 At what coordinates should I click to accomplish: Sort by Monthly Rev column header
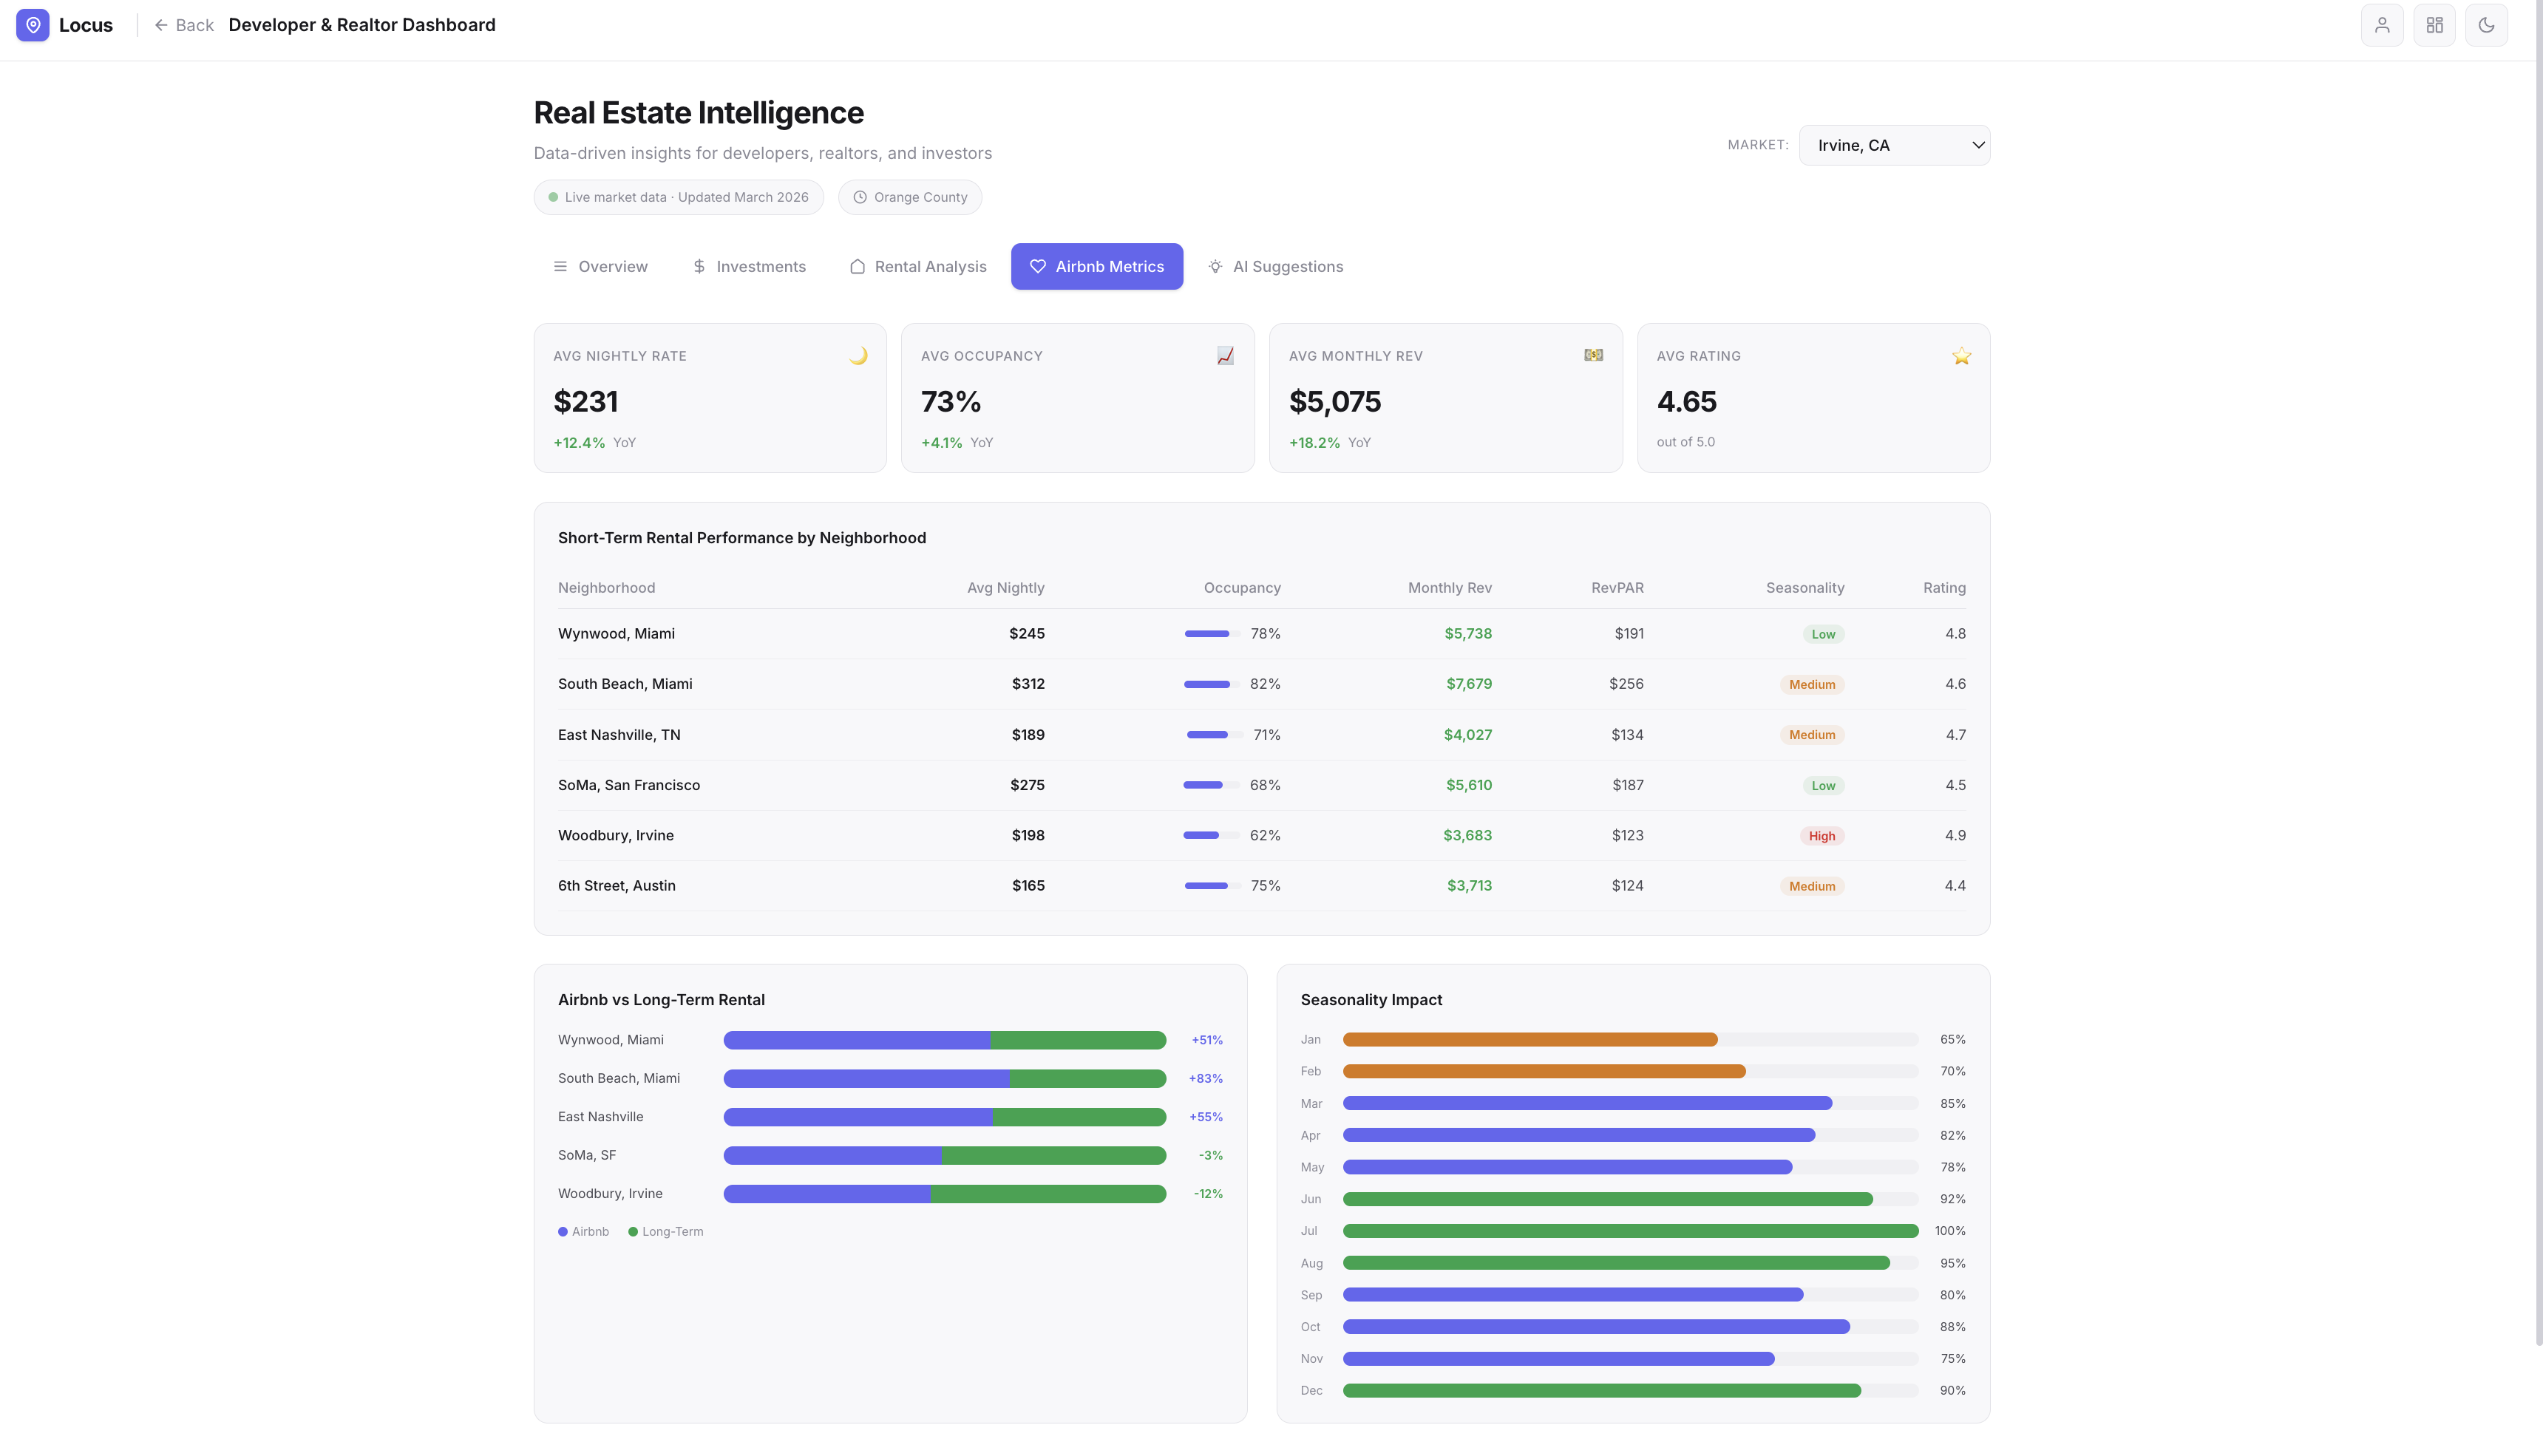(1449, 588)
